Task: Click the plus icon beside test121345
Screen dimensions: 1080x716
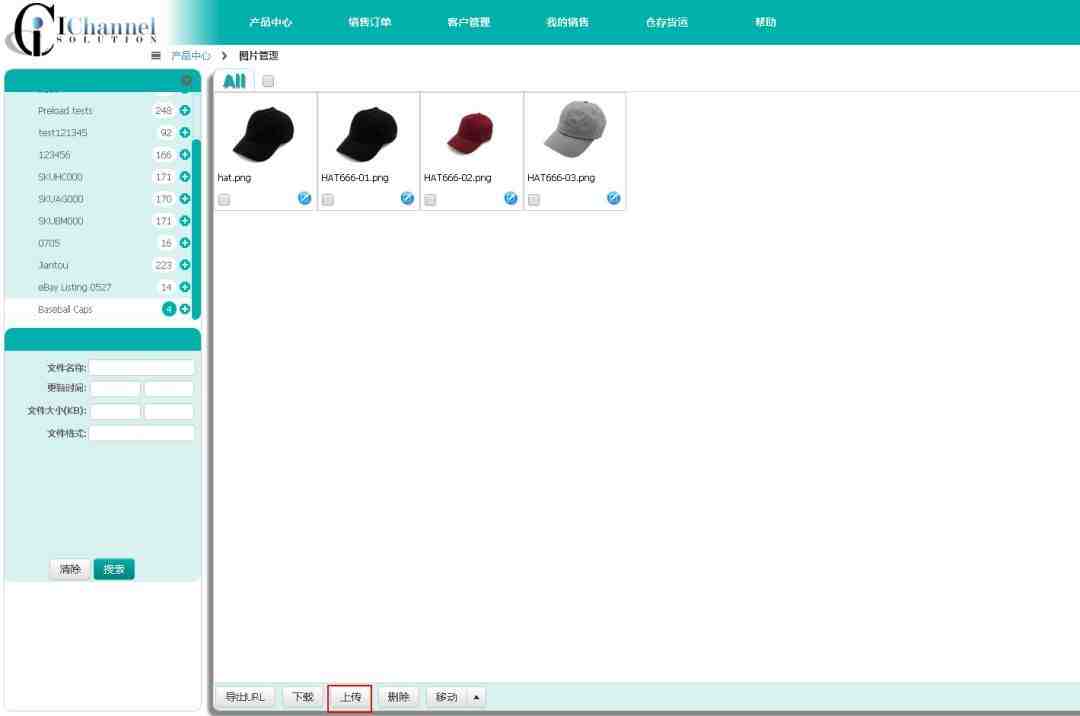Action: [x=185, y=132]
